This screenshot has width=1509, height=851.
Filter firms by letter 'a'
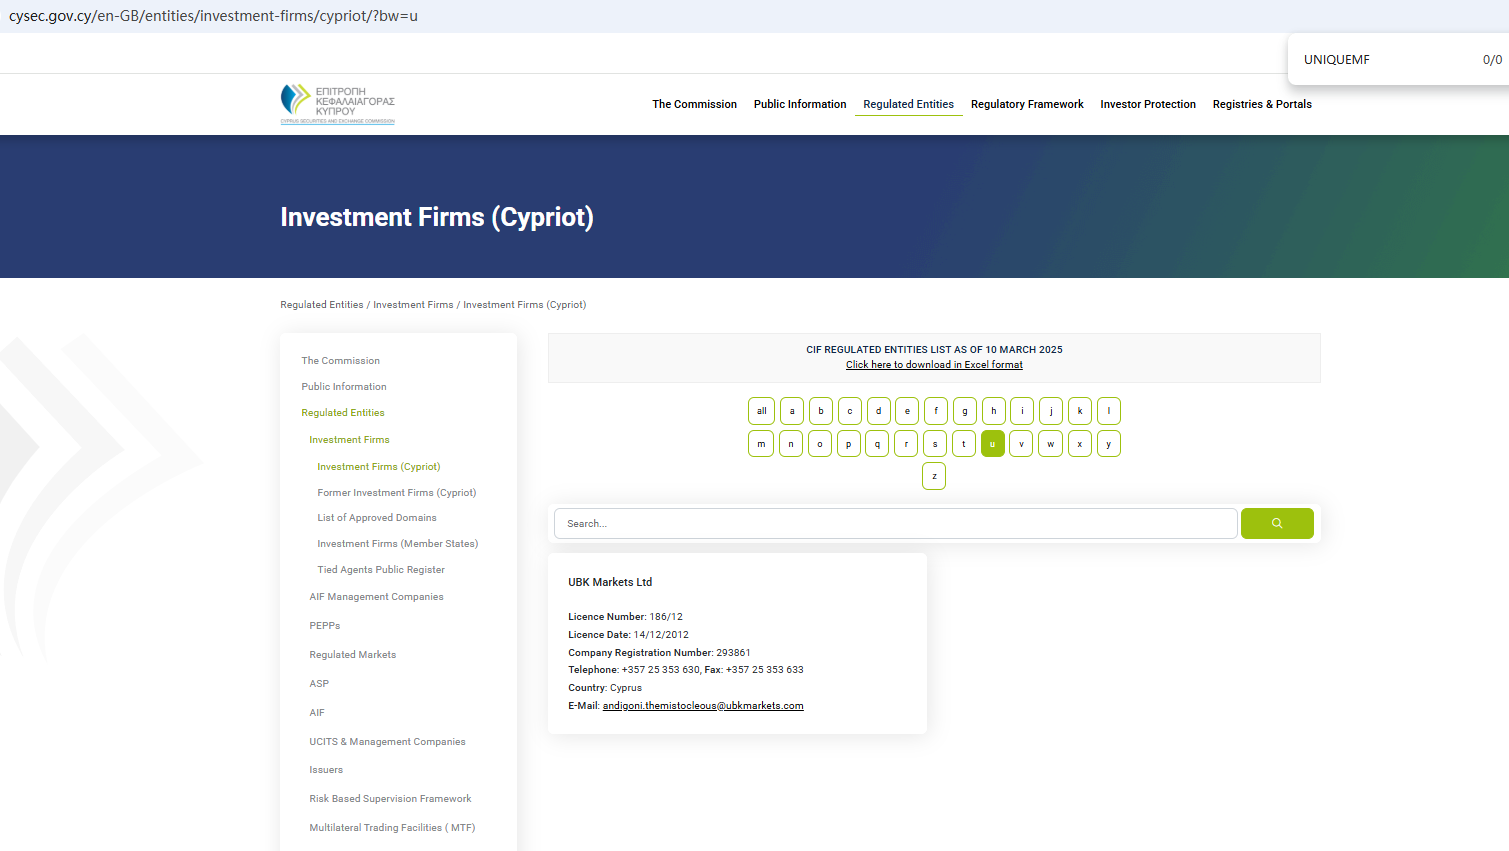(x=791, y=411)
